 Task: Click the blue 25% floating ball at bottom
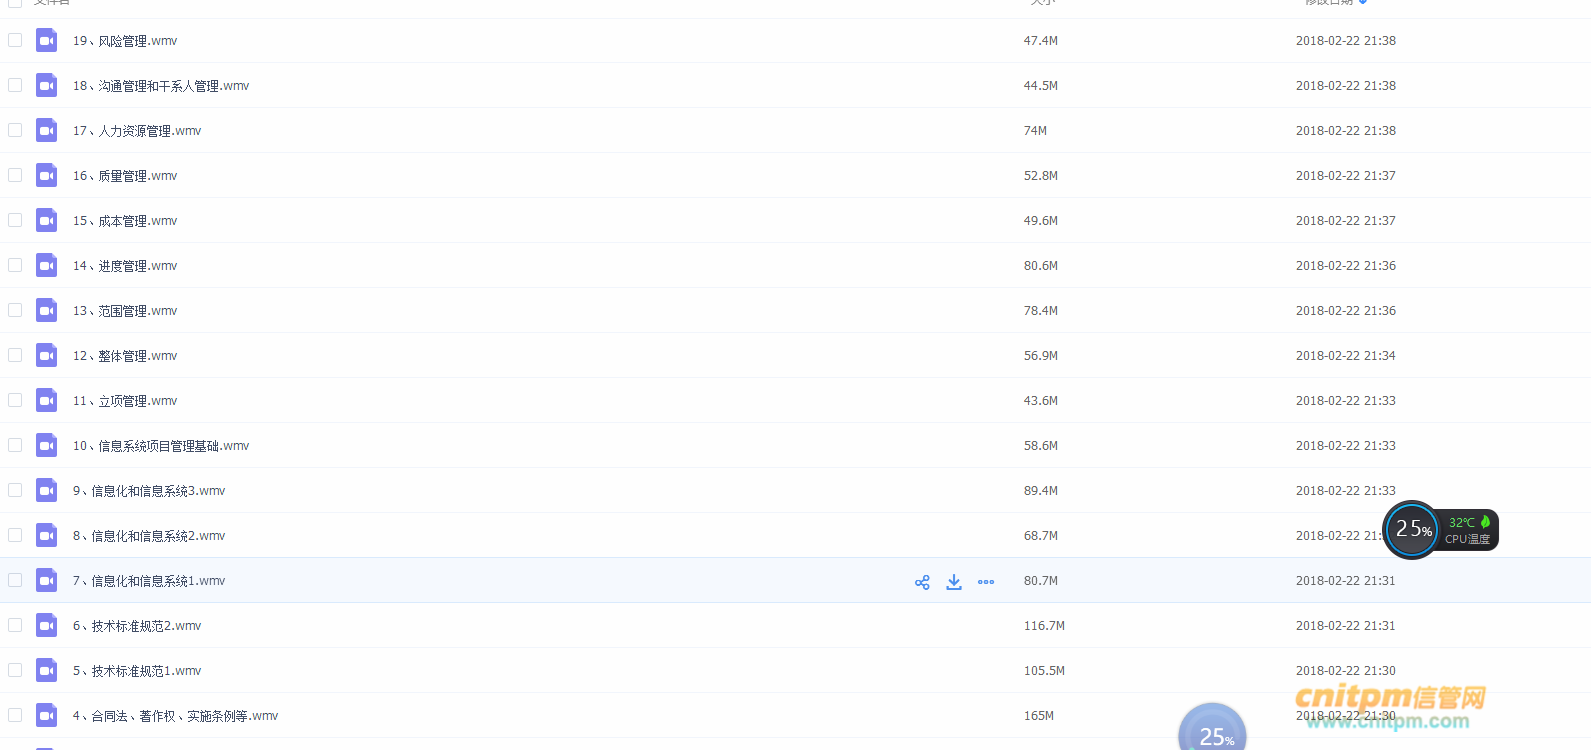pyautogui.click(x=1213, y=730)
